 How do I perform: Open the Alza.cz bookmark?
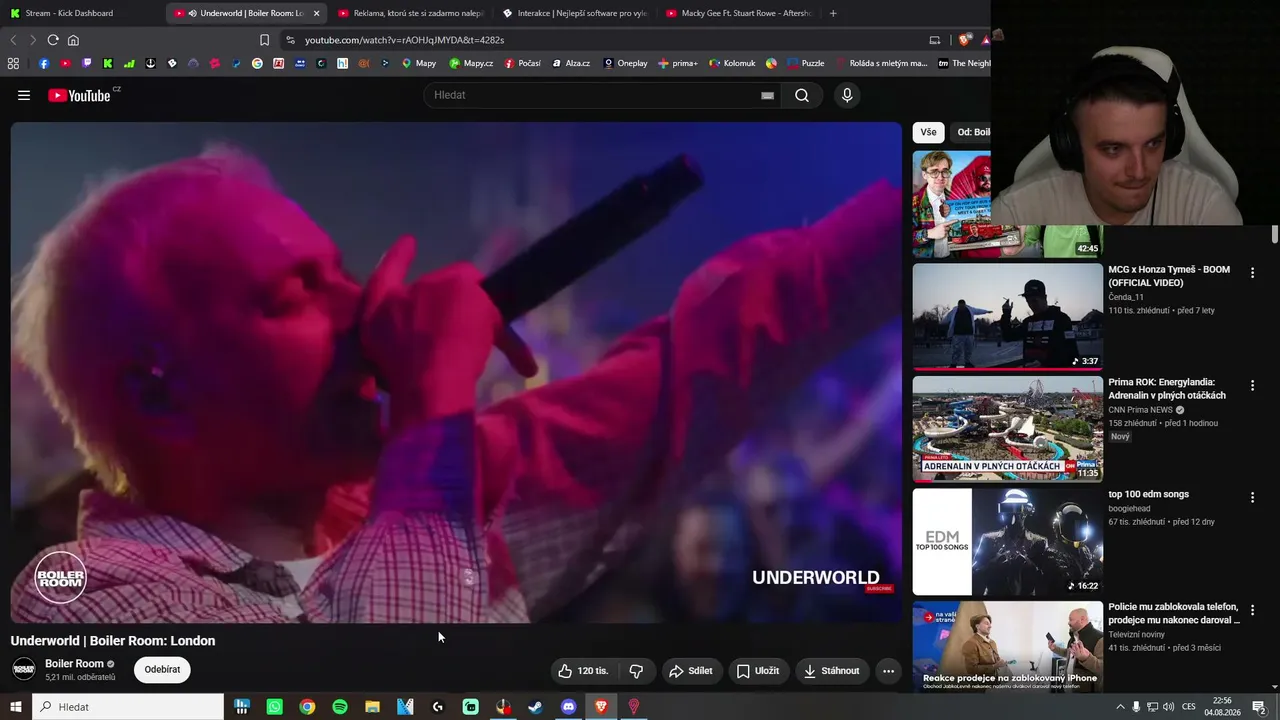pyautogui.click(x=570, y=63)
